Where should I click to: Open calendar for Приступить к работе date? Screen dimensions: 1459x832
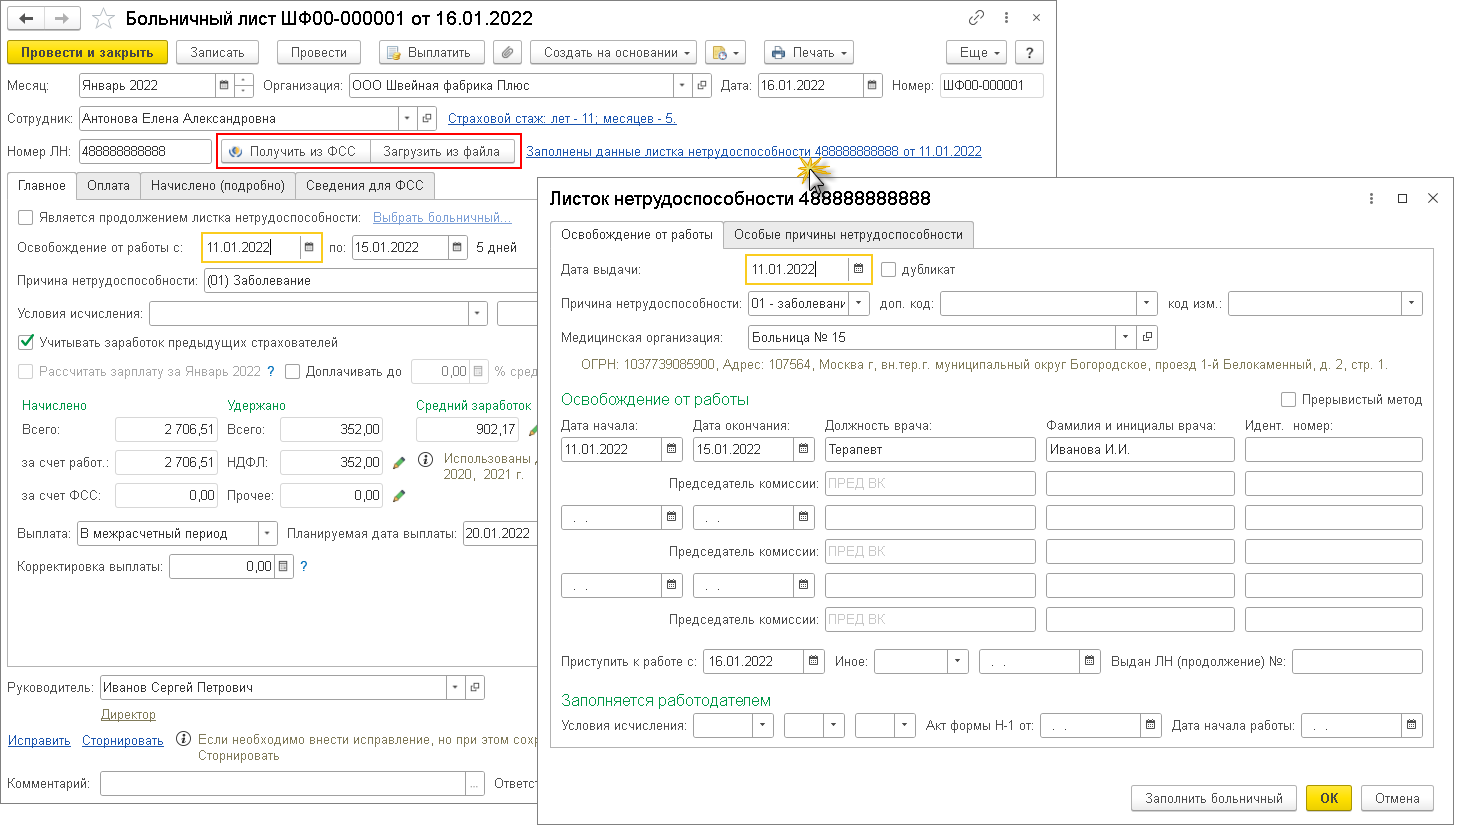pyautogui.click(x=814, y=662)
